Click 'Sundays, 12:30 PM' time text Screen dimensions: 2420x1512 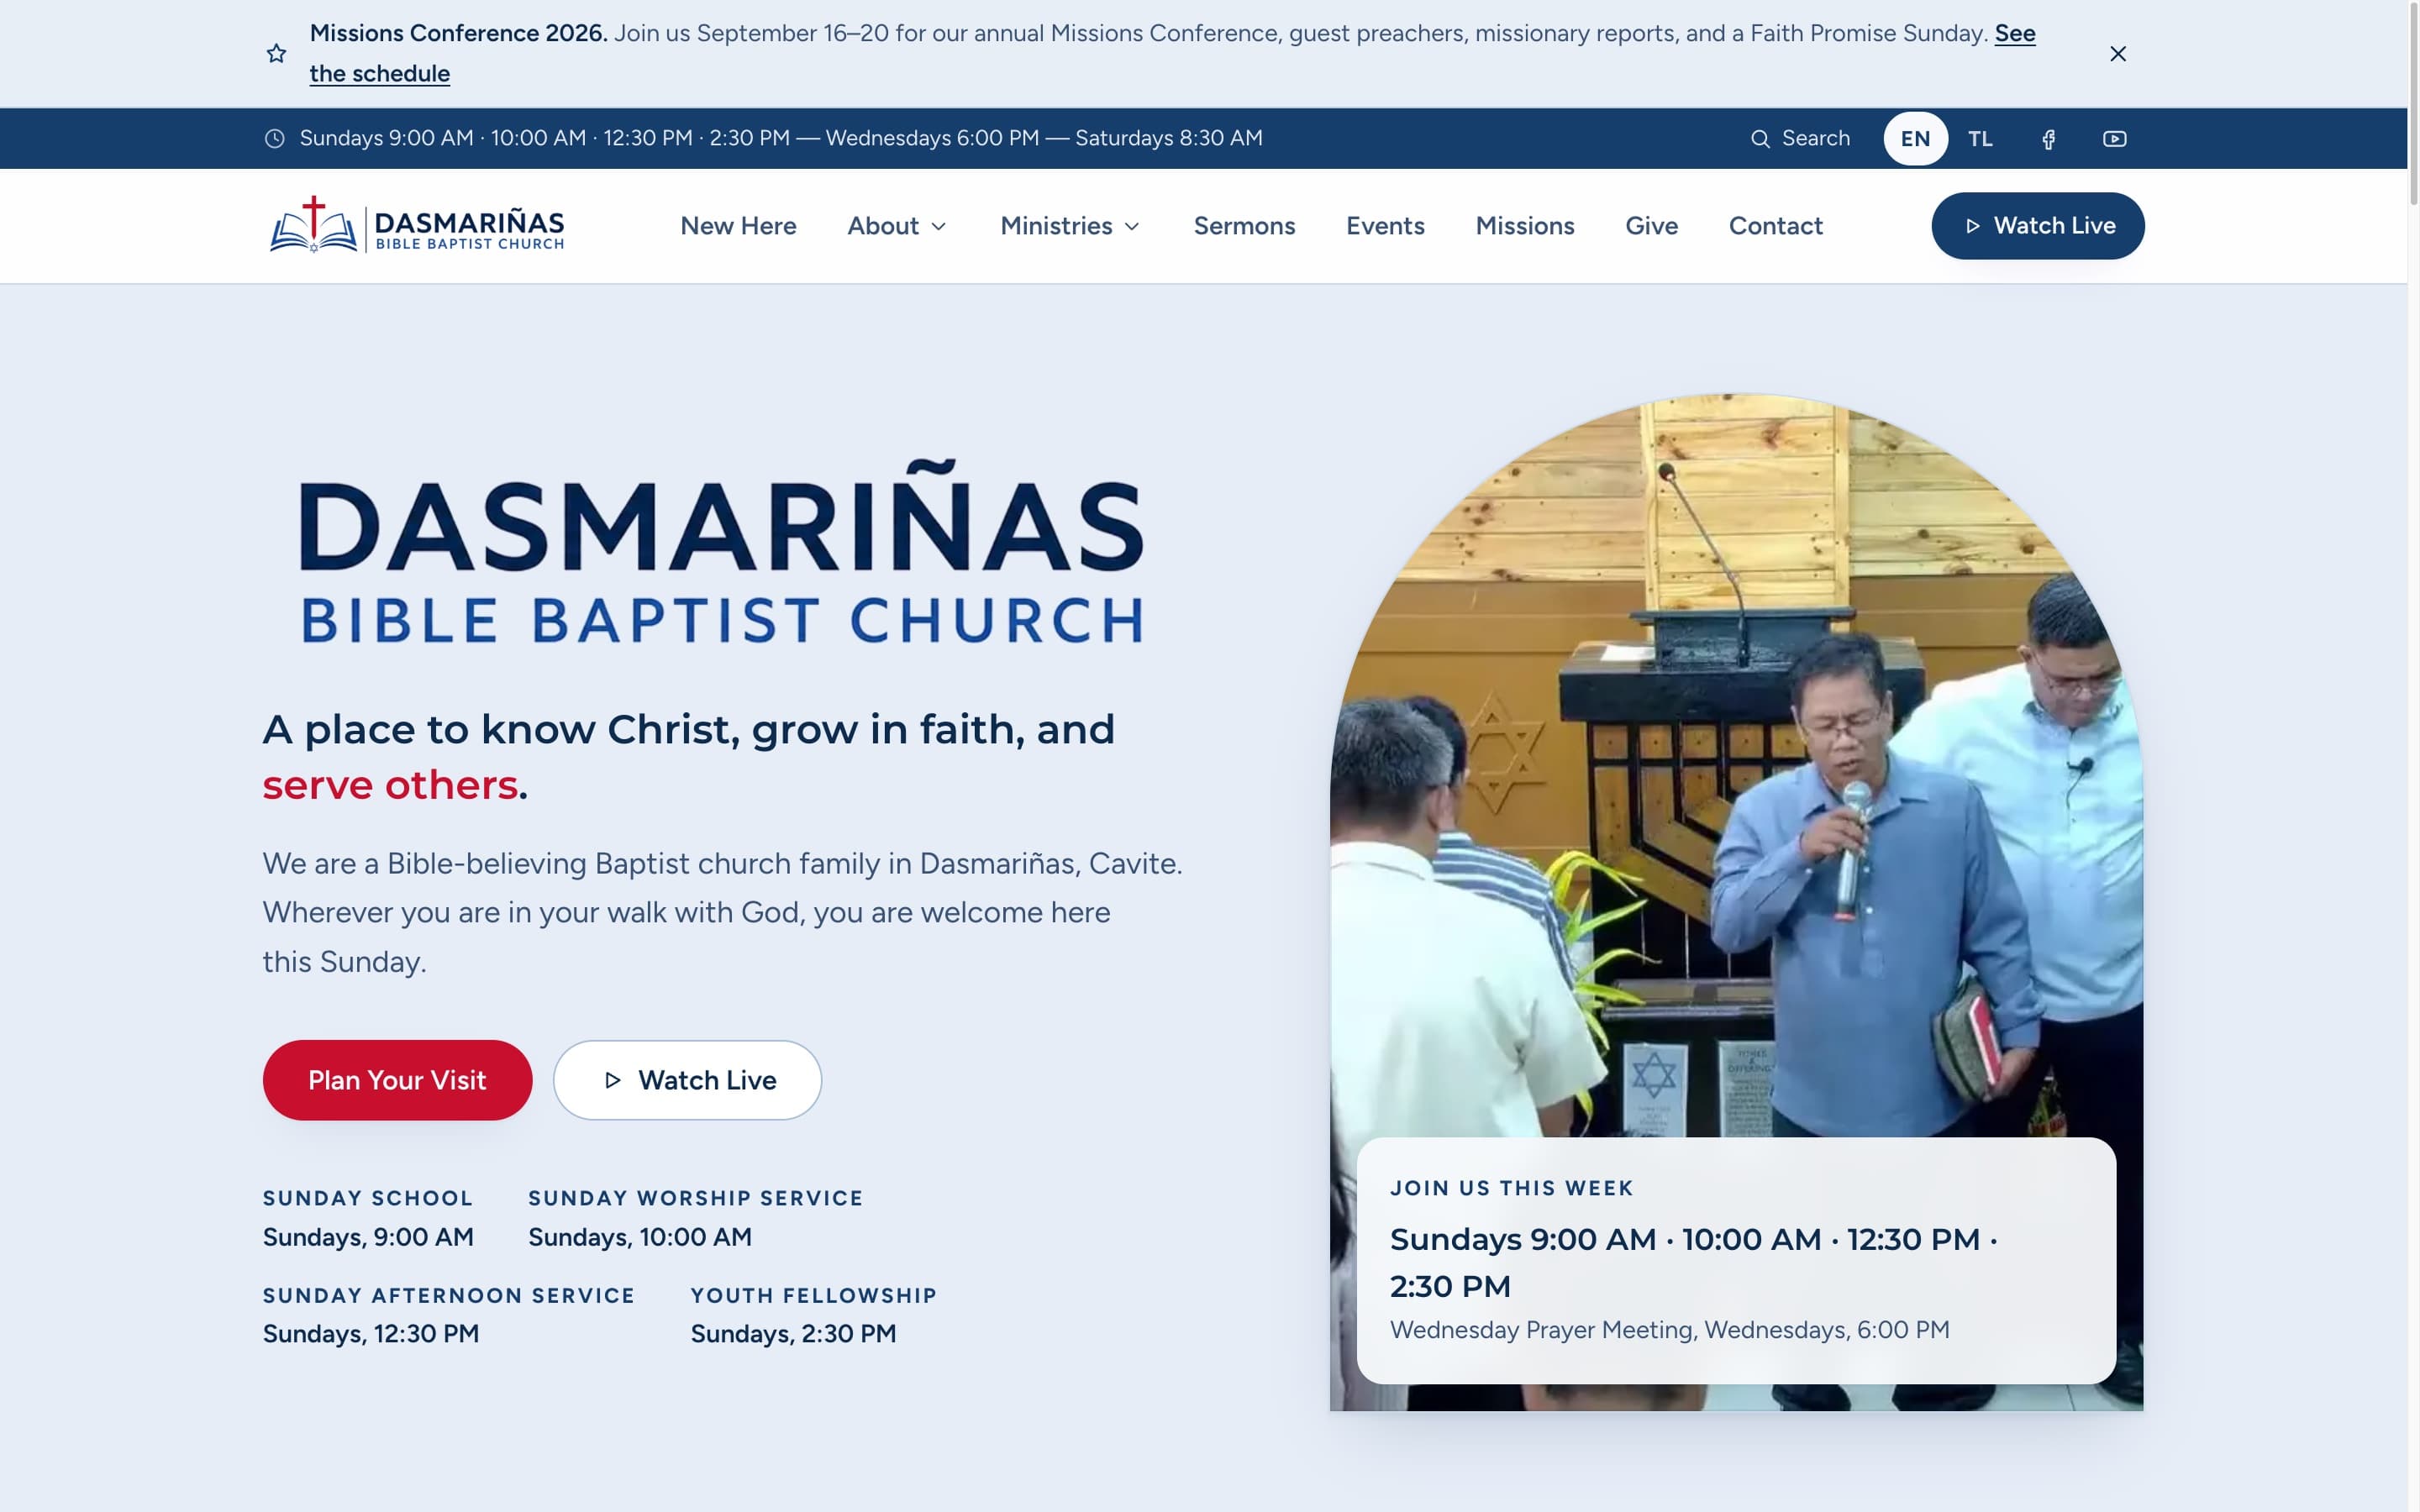point(371,1334)
